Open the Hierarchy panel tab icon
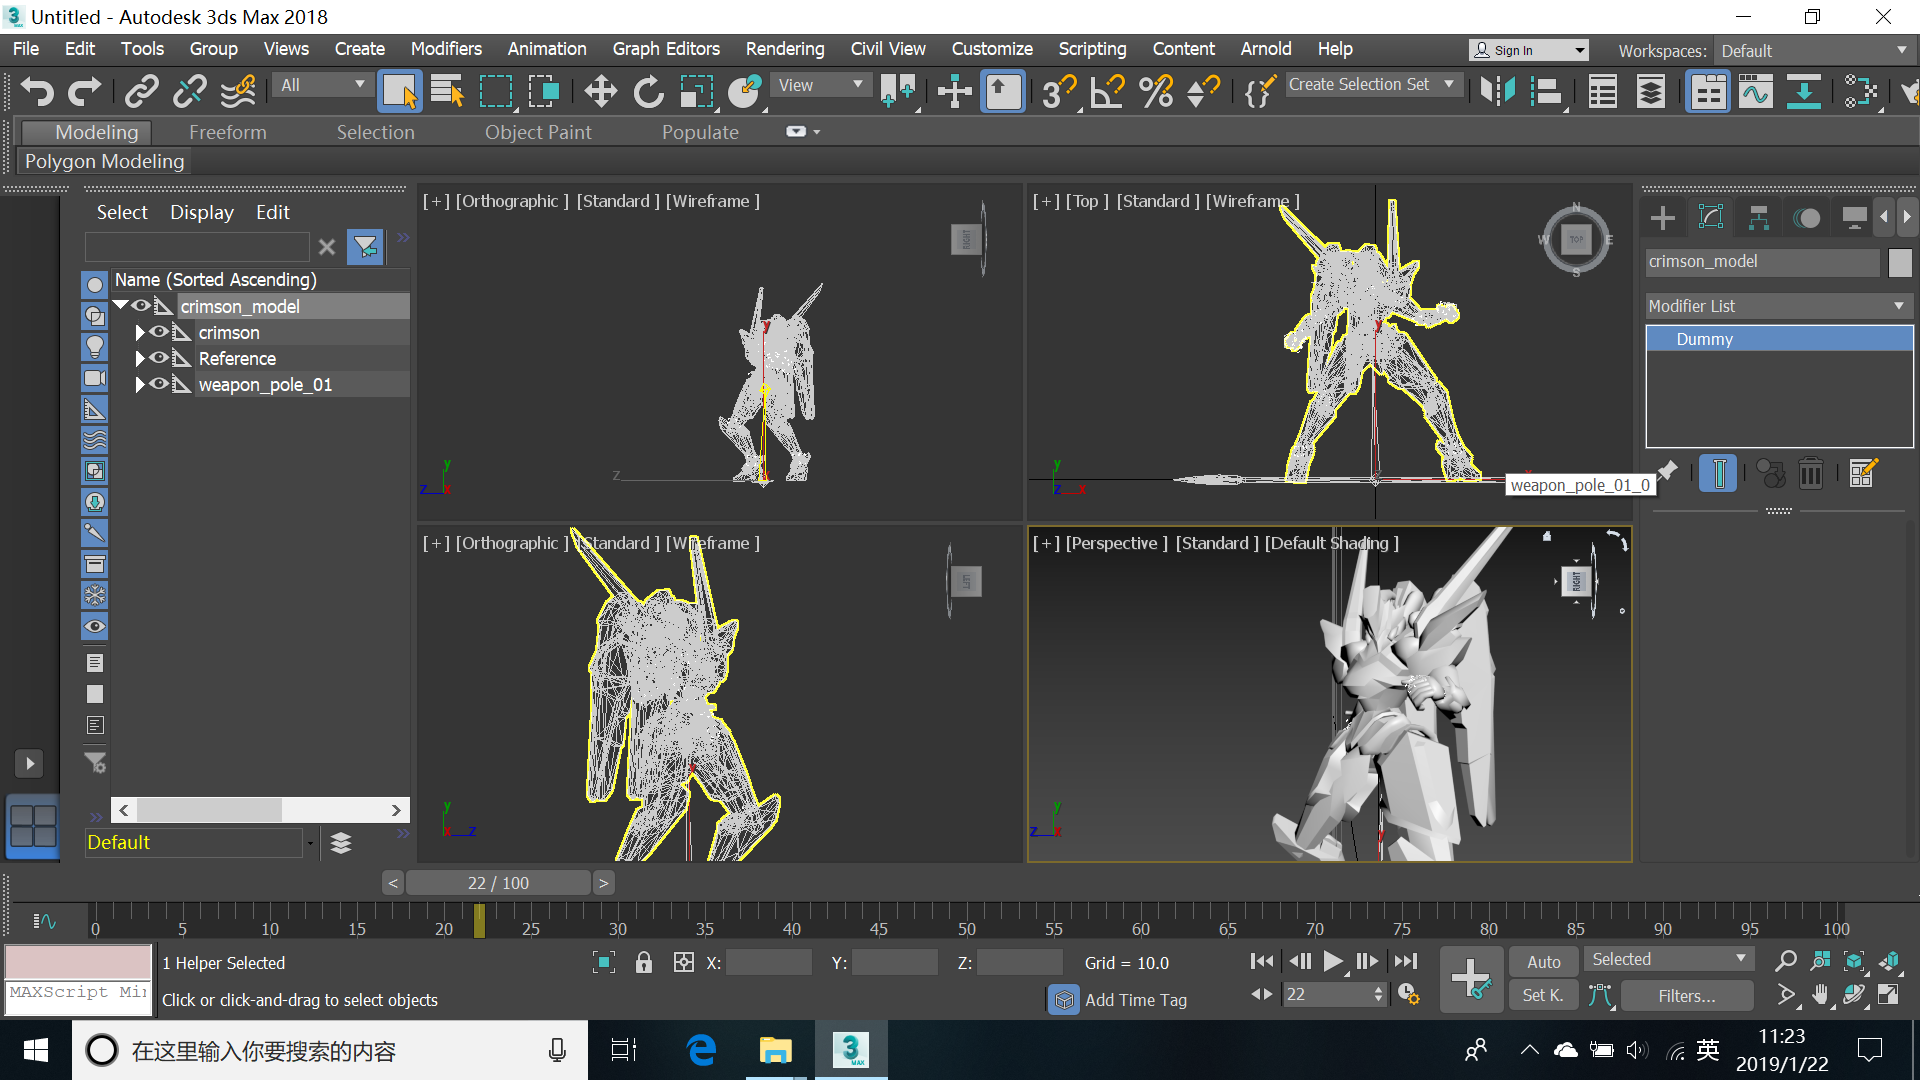The width and height of the screenshot is (1920, 1080). [x=1759, y=217]
